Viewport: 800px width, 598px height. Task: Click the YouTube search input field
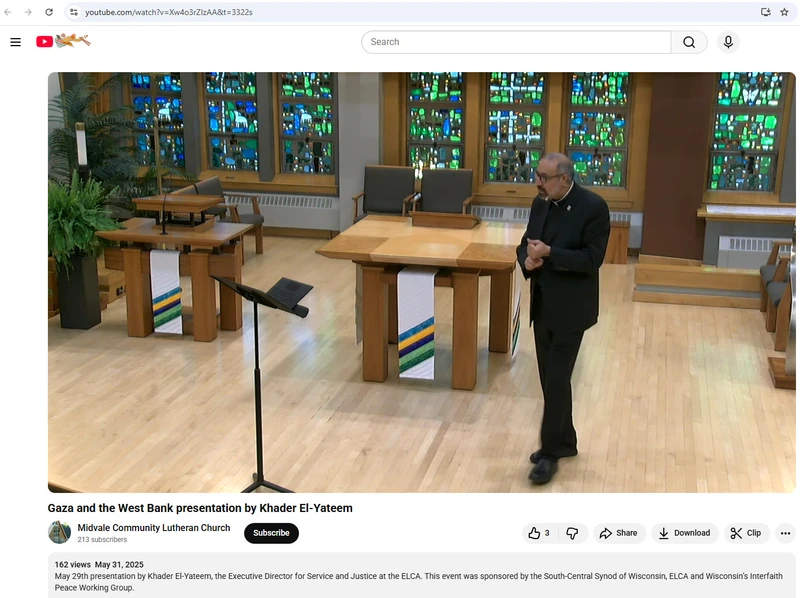515,42
